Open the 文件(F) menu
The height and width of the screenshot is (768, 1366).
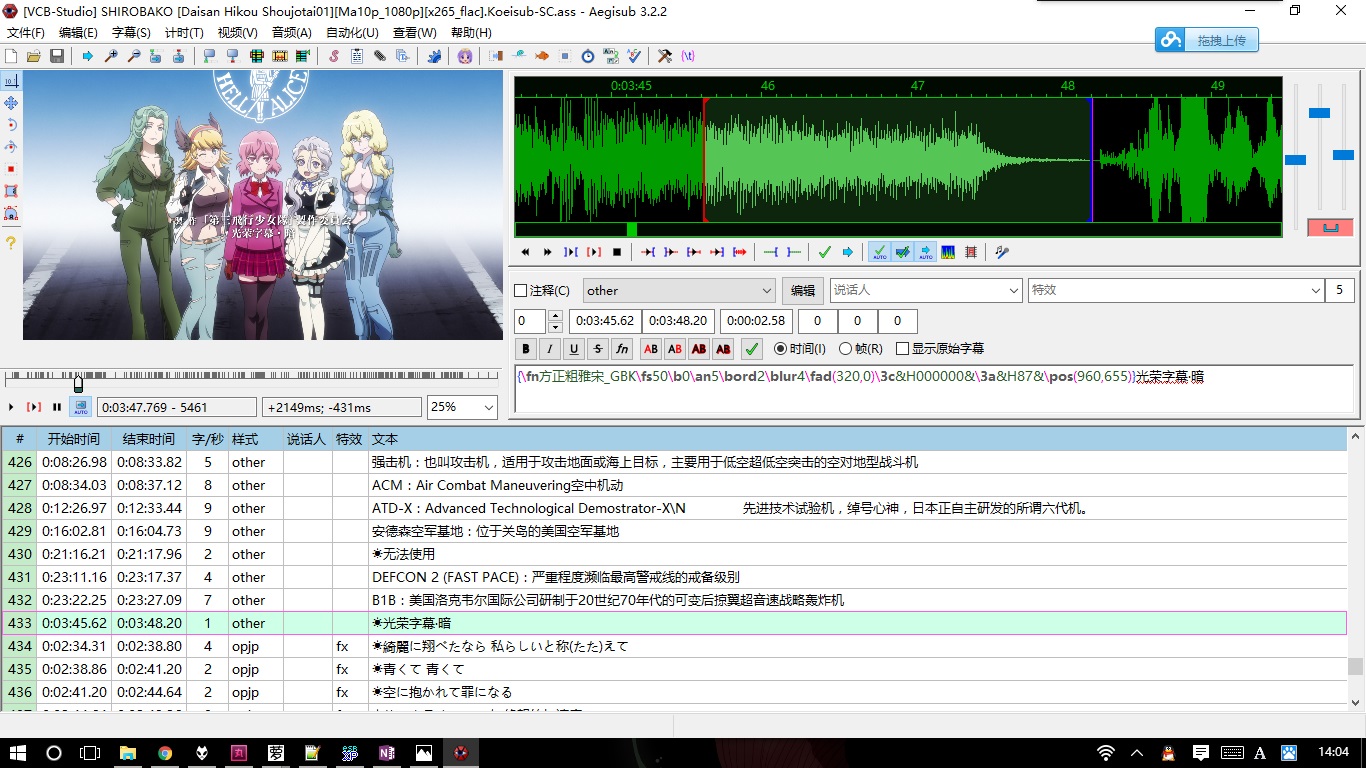click(x=25, y=33)
